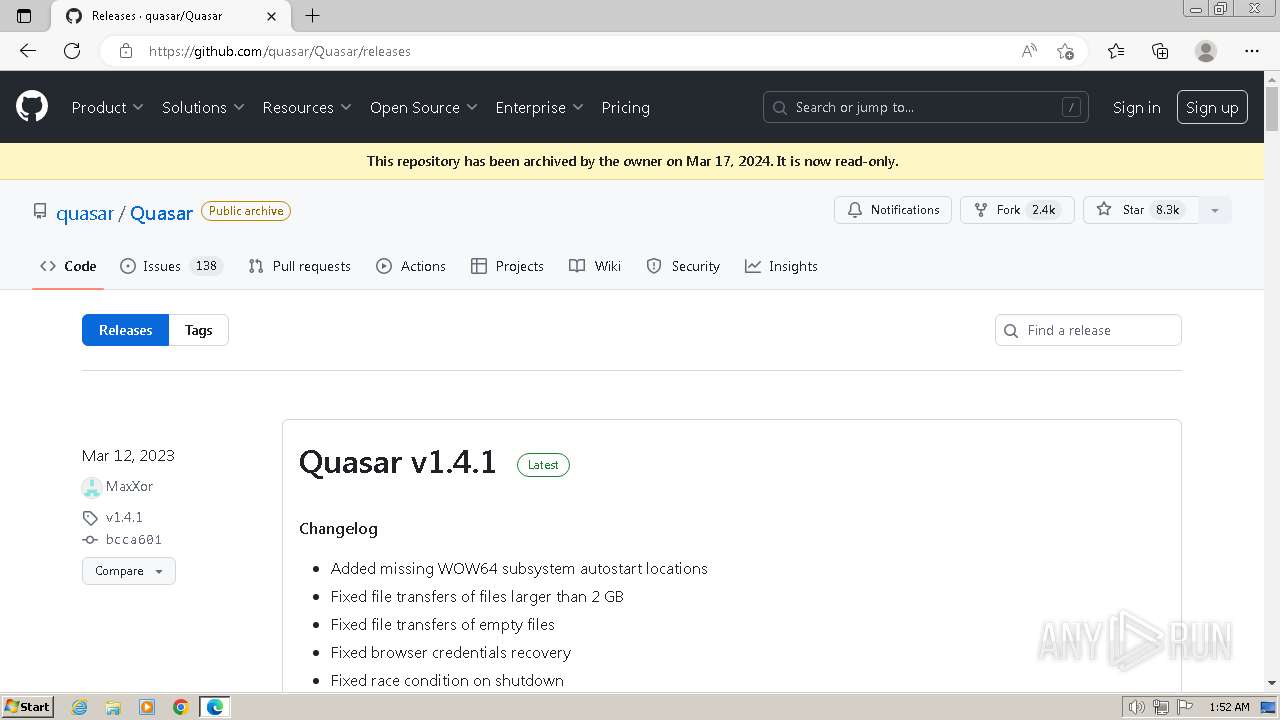Star the Quasar repository
The width and height of the screenshot is (1280, 720).
(1141, 210)
